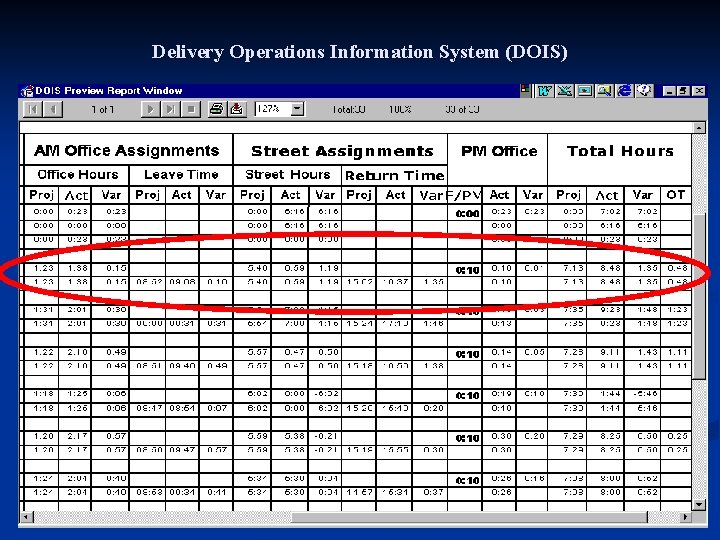Click the -6:02 Street Hours Var cell
This screenshot has width=720, height=540.
tap(326, 394)
